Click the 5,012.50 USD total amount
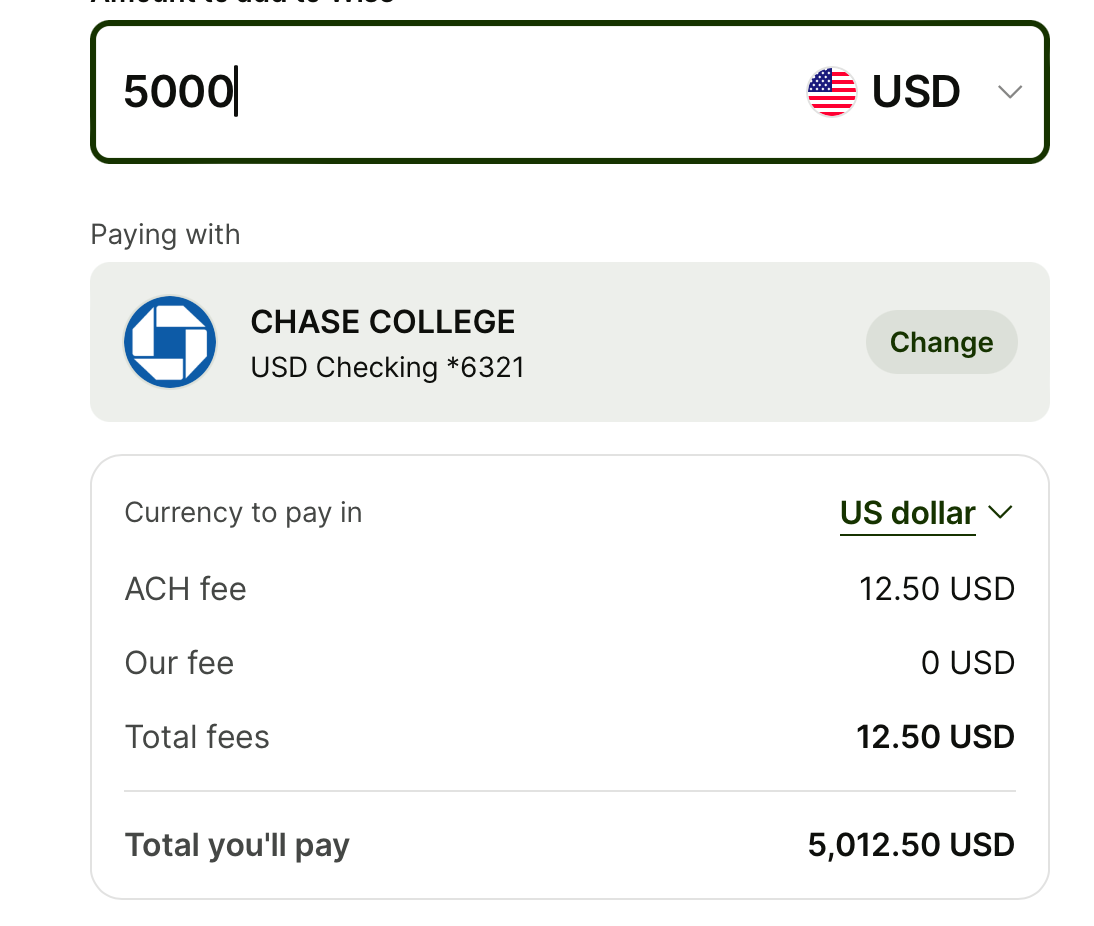 [x=911, y=845]
